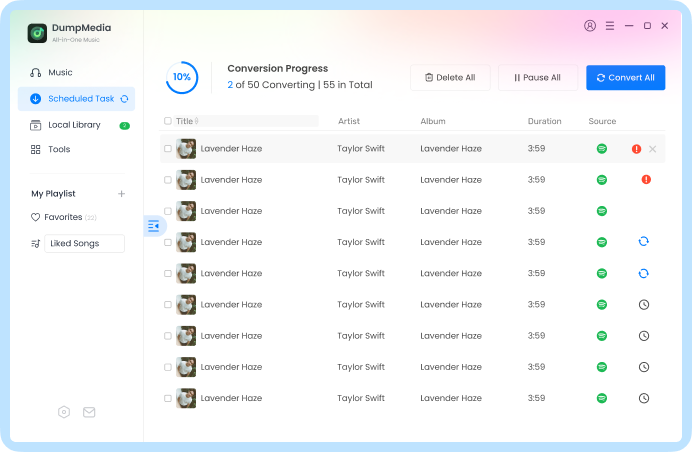The height and width of the screenshot is (452, 692).
Task: Click the 10% circular progress indicator
Action: pos(182,77)
